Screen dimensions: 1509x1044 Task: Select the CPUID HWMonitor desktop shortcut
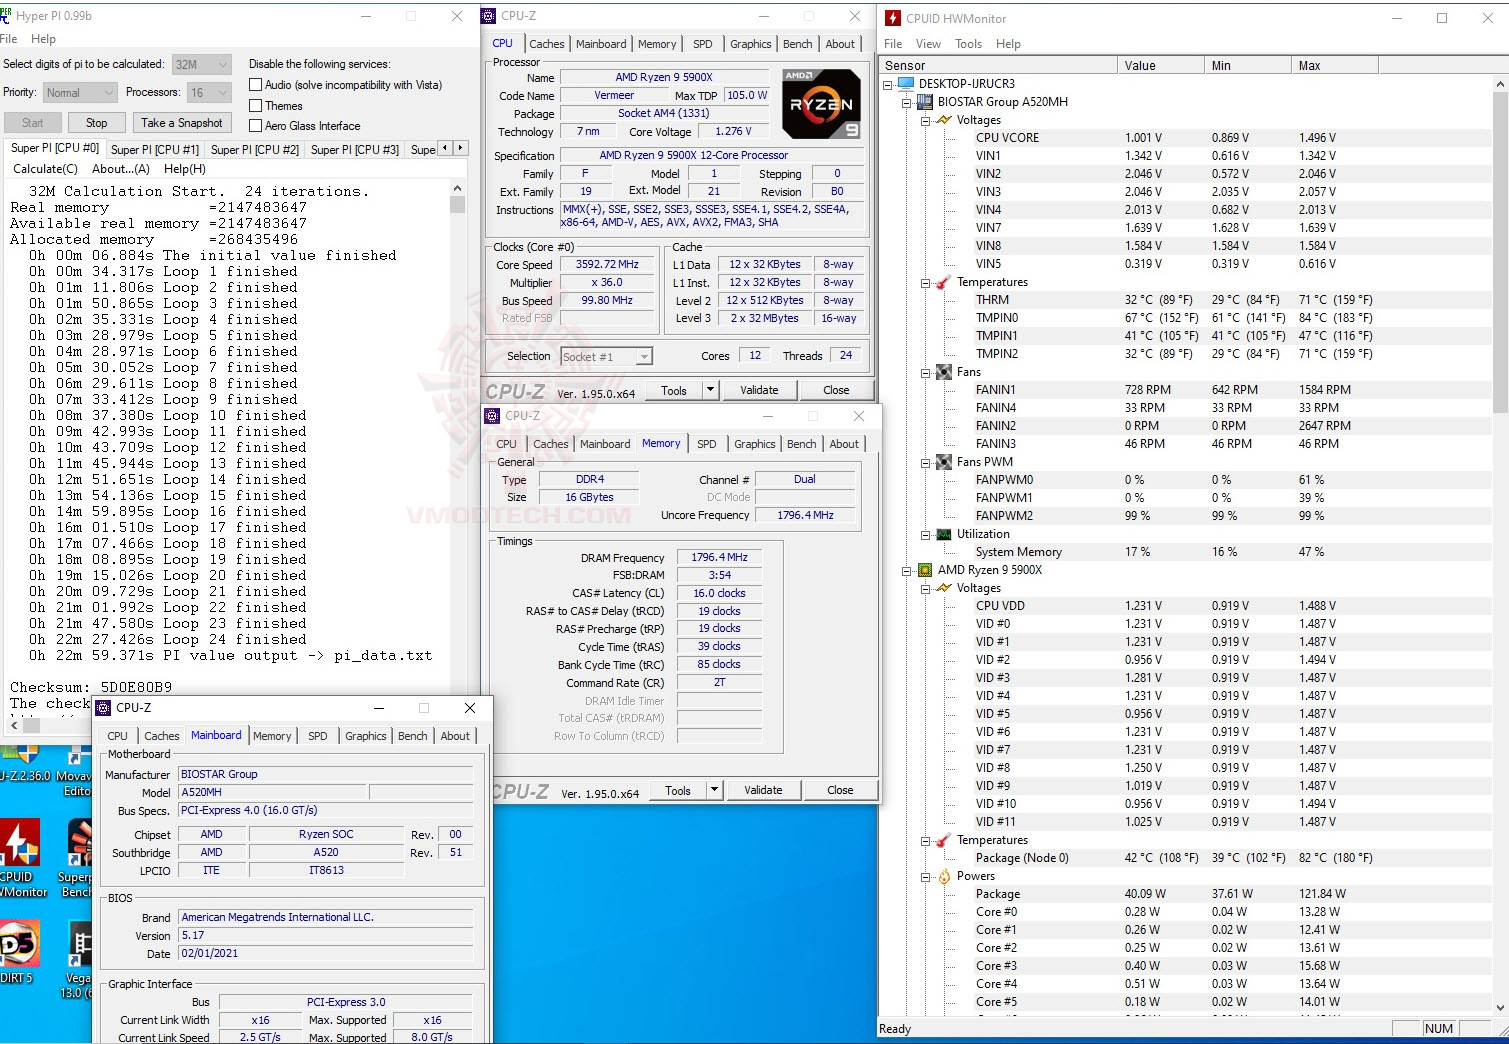[22, 858]
